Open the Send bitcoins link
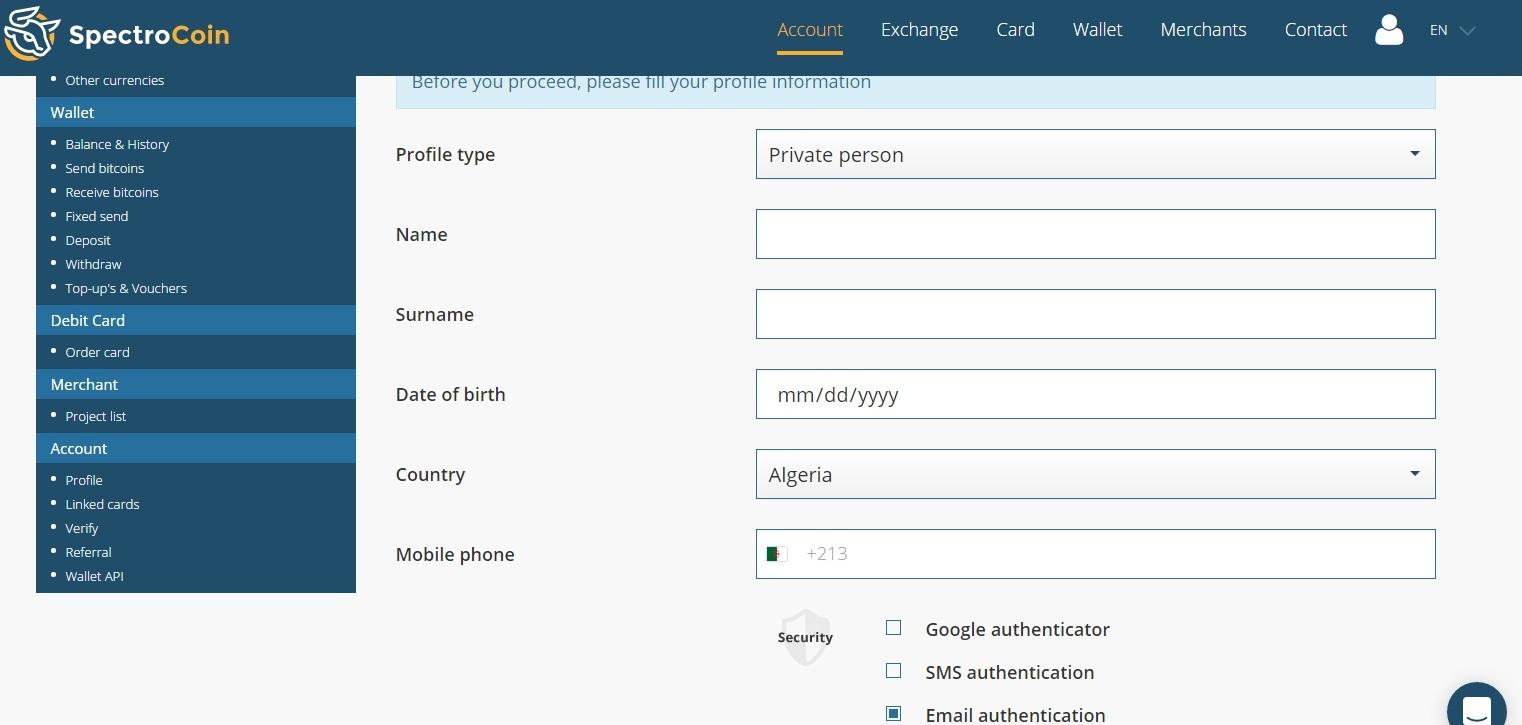1522x725 pixels. coord(104,168)
